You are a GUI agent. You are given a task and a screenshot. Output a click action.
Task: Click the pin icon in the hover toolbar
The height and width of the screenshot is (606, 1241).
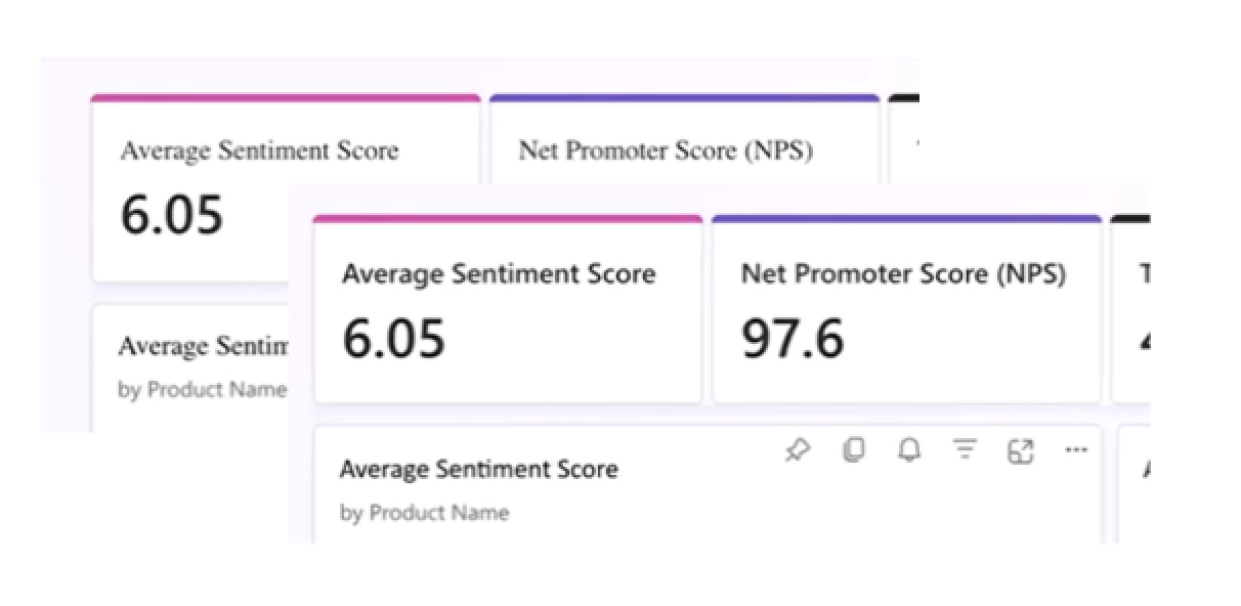tap(796, 450)
